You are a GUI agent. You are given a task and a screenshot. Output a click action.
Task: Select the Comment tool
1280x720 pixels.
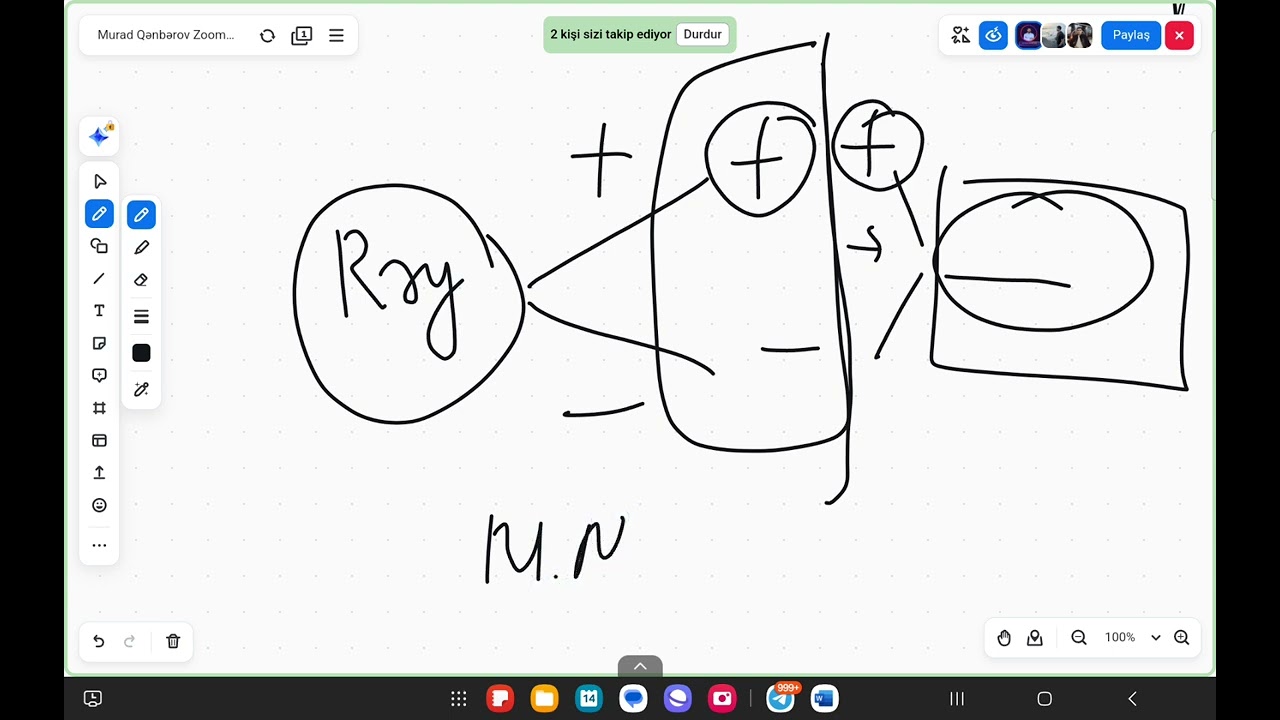coord(99,376)
